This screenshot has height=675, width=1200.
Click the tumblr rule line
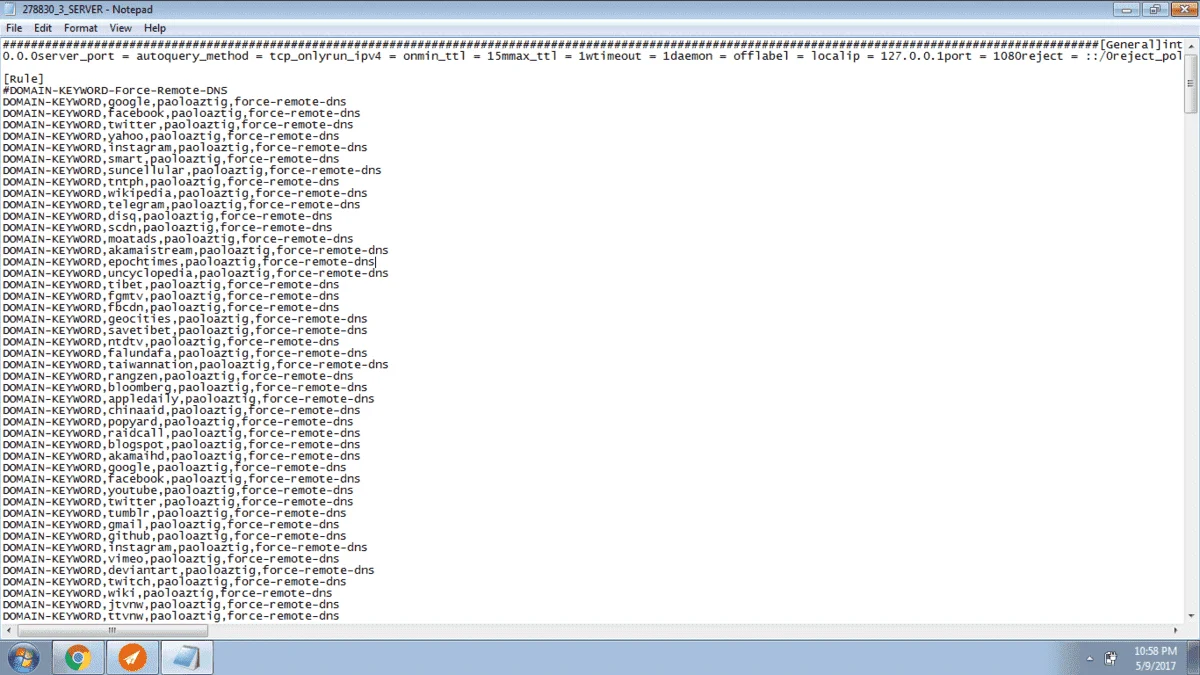(174, 513)
